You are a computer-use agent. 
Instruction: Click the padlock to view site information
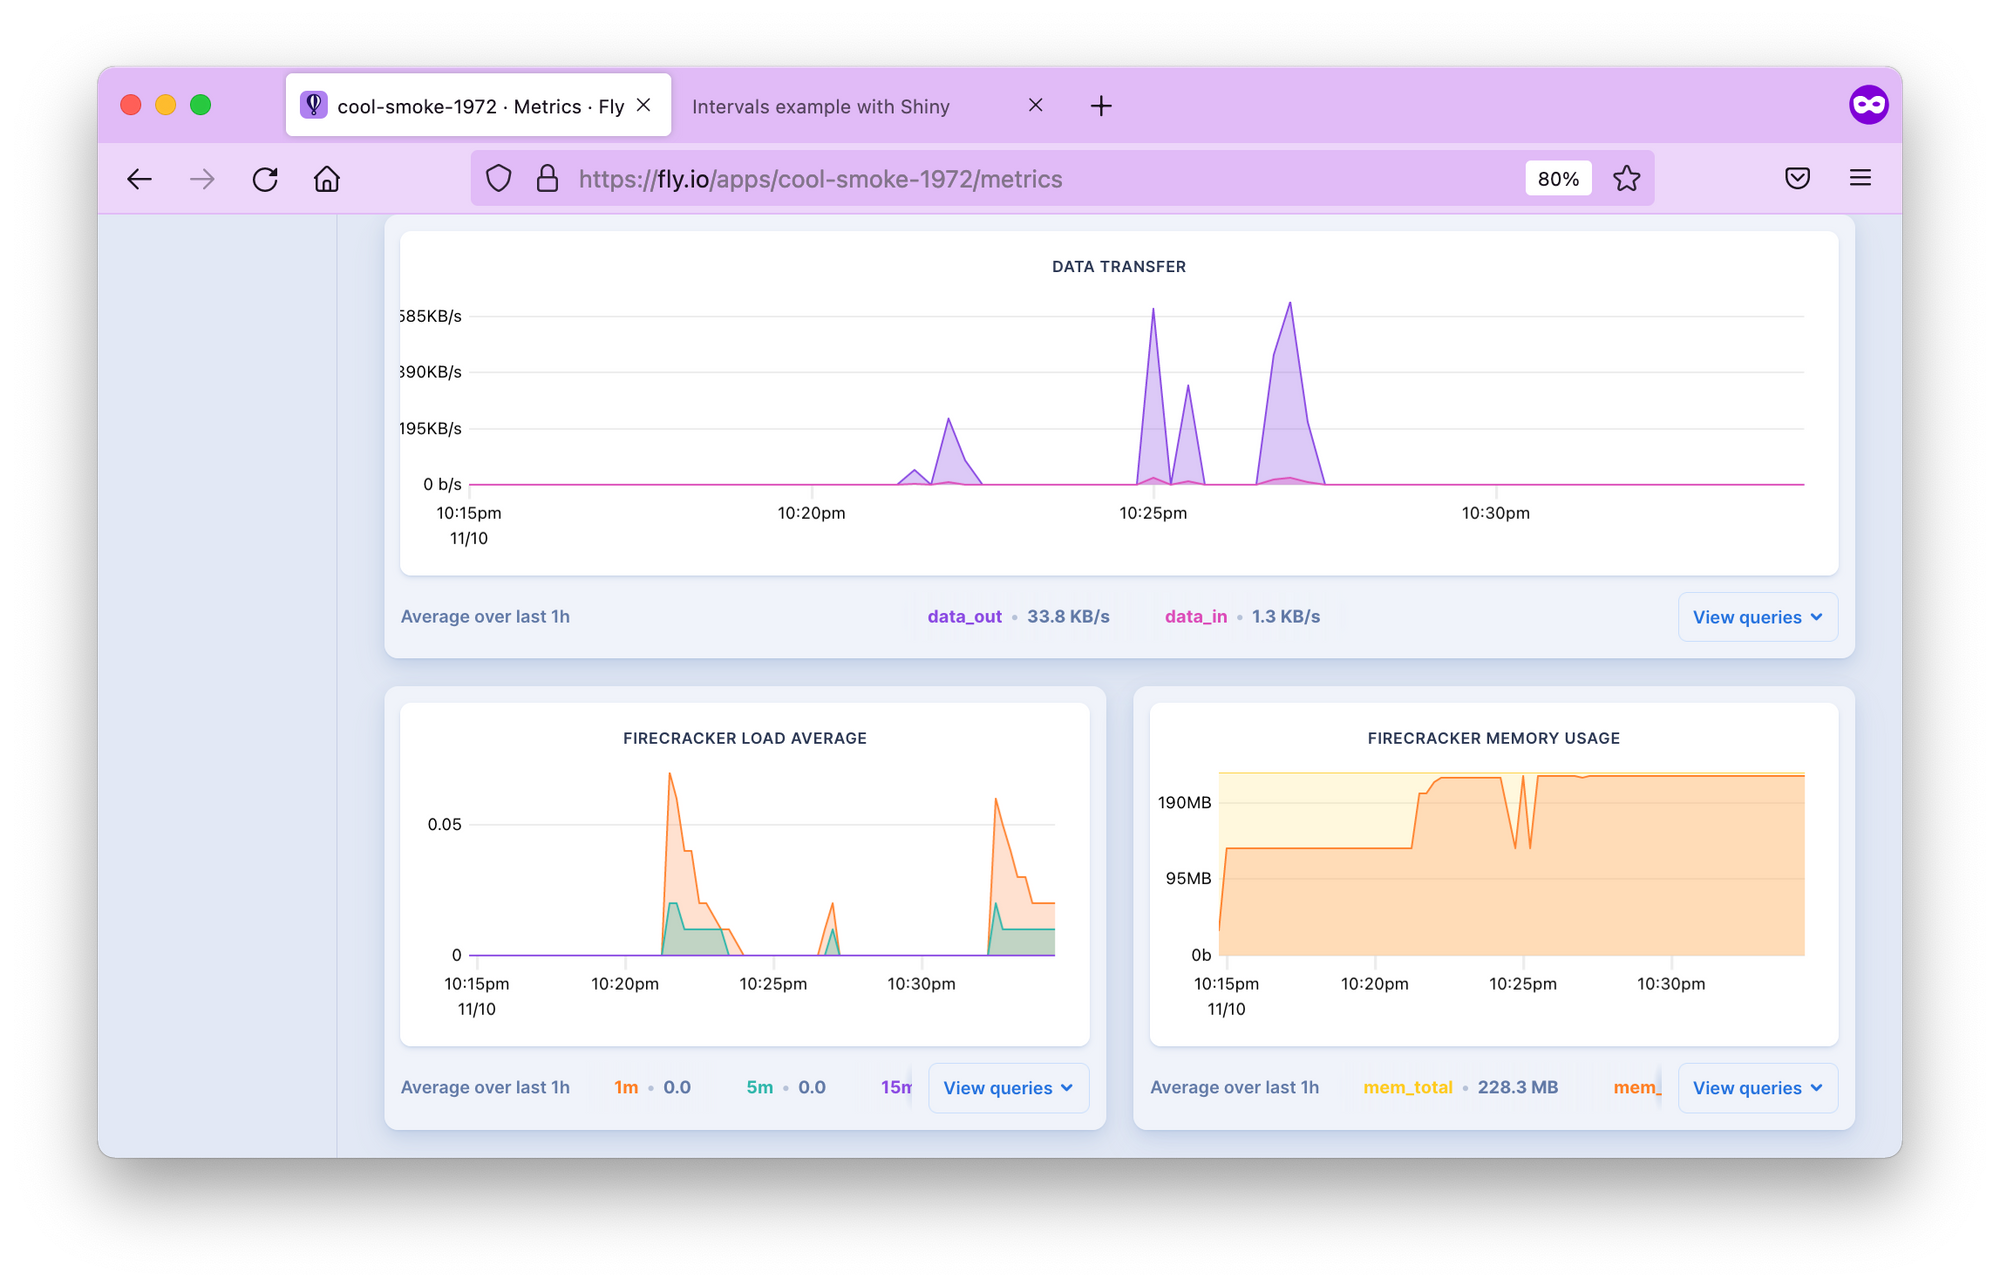[546, 178]
